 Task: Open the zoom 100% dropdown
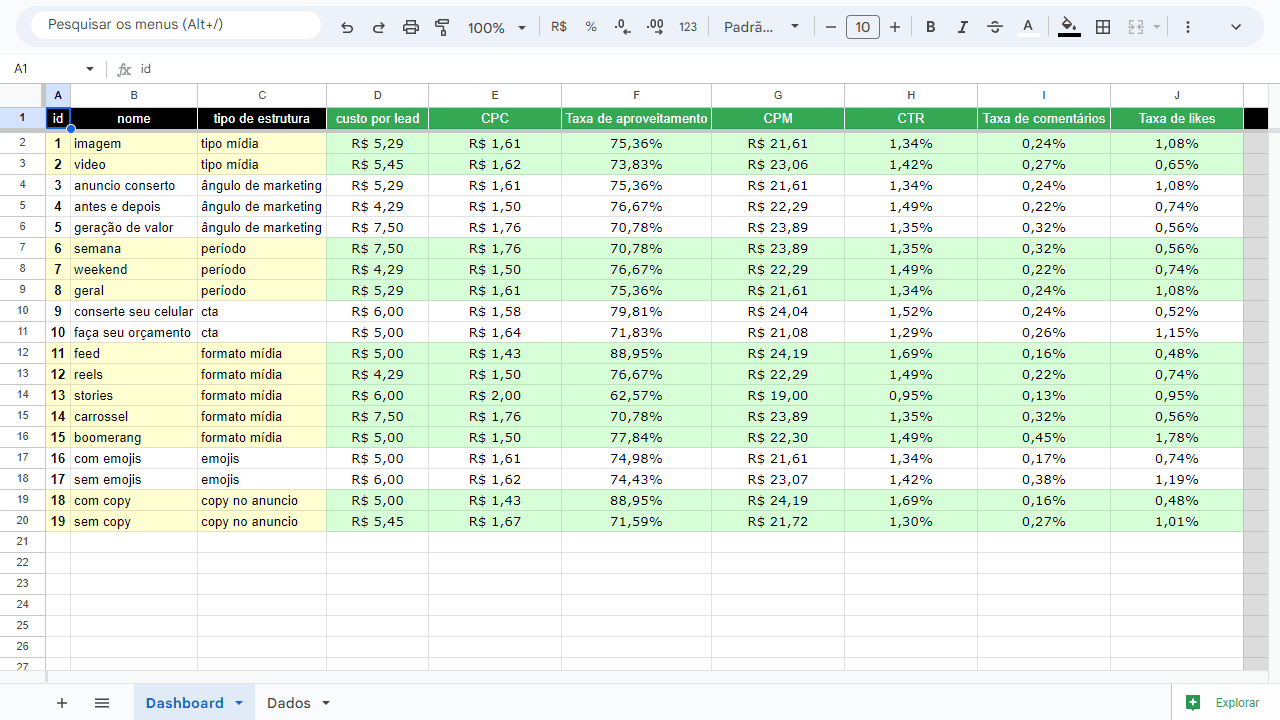[496, 28]
